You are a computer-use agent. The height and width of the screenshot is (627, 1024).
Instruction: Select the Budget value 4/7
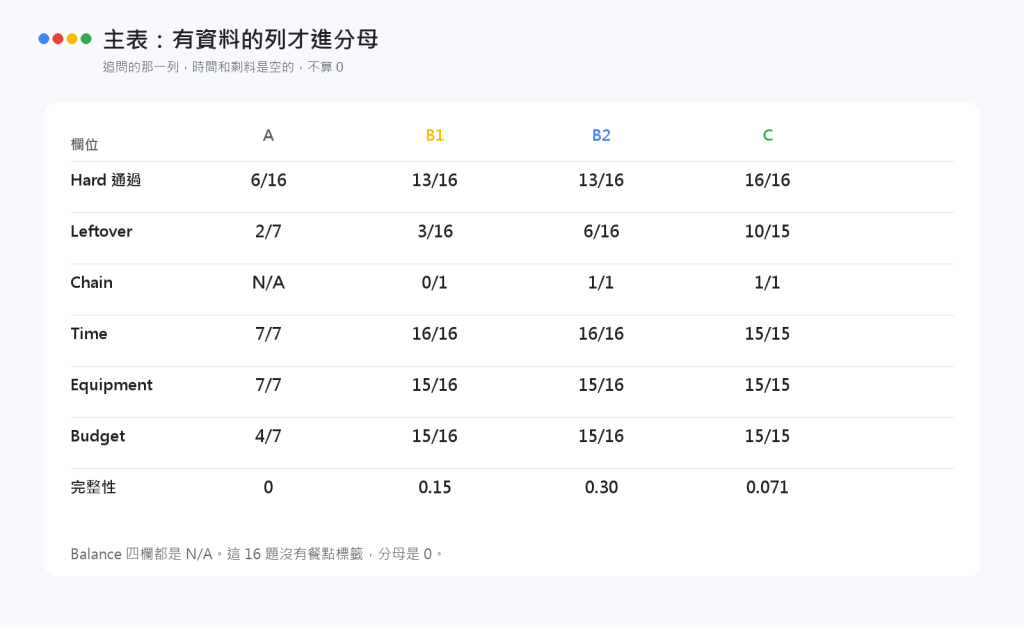pyautogui.click(x=268, y=436)
